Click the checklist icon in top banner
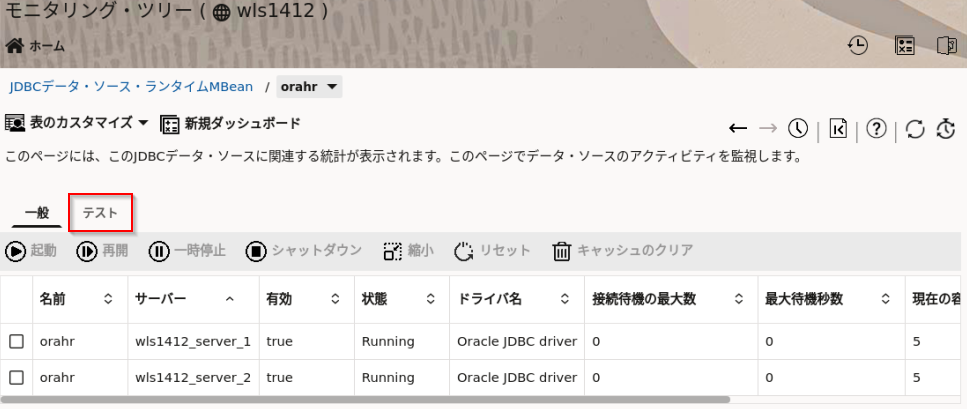967x409 pixels. (x=905, y=45)
